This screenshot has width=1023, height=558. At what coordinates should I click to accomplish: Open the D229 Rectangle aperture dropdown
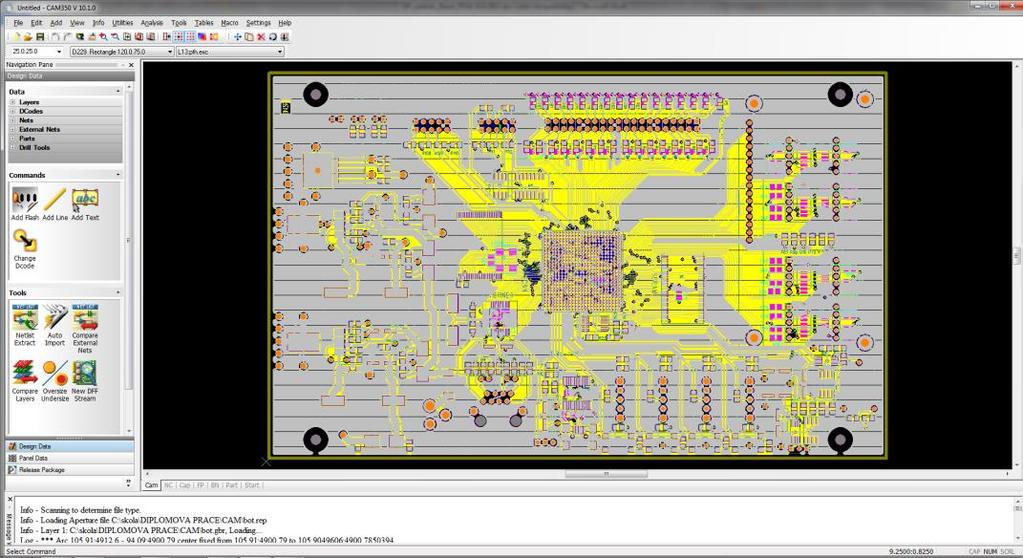(170, 52)
